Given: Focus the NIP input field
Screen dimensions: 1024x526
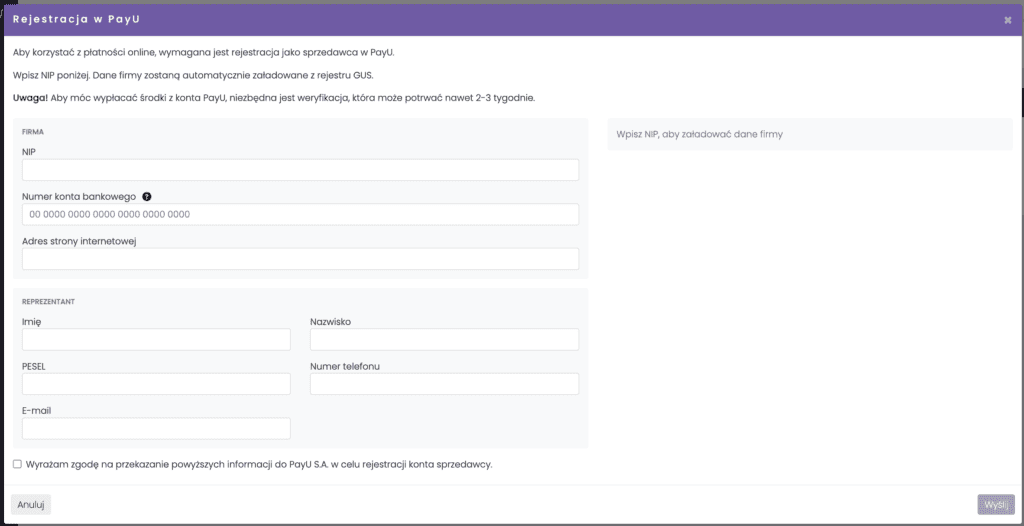Looking at the screenshot, I should point(300,170).
